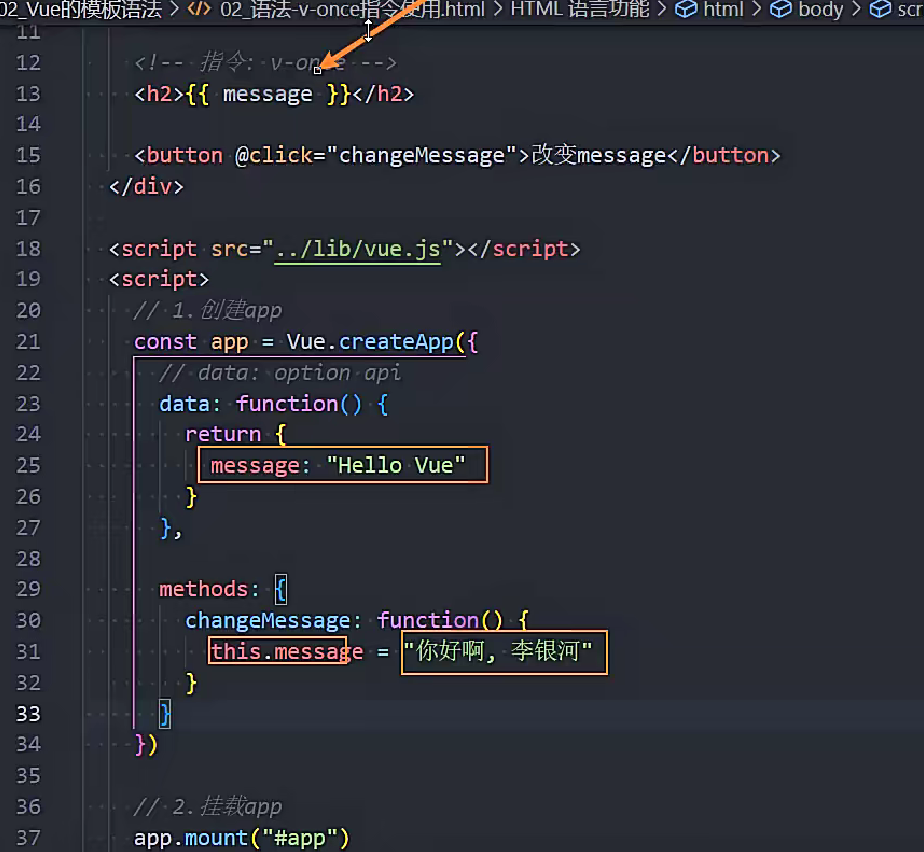Click the opening brace after methods:
Screen dimensions: 924x852
[x=281, y=590]
